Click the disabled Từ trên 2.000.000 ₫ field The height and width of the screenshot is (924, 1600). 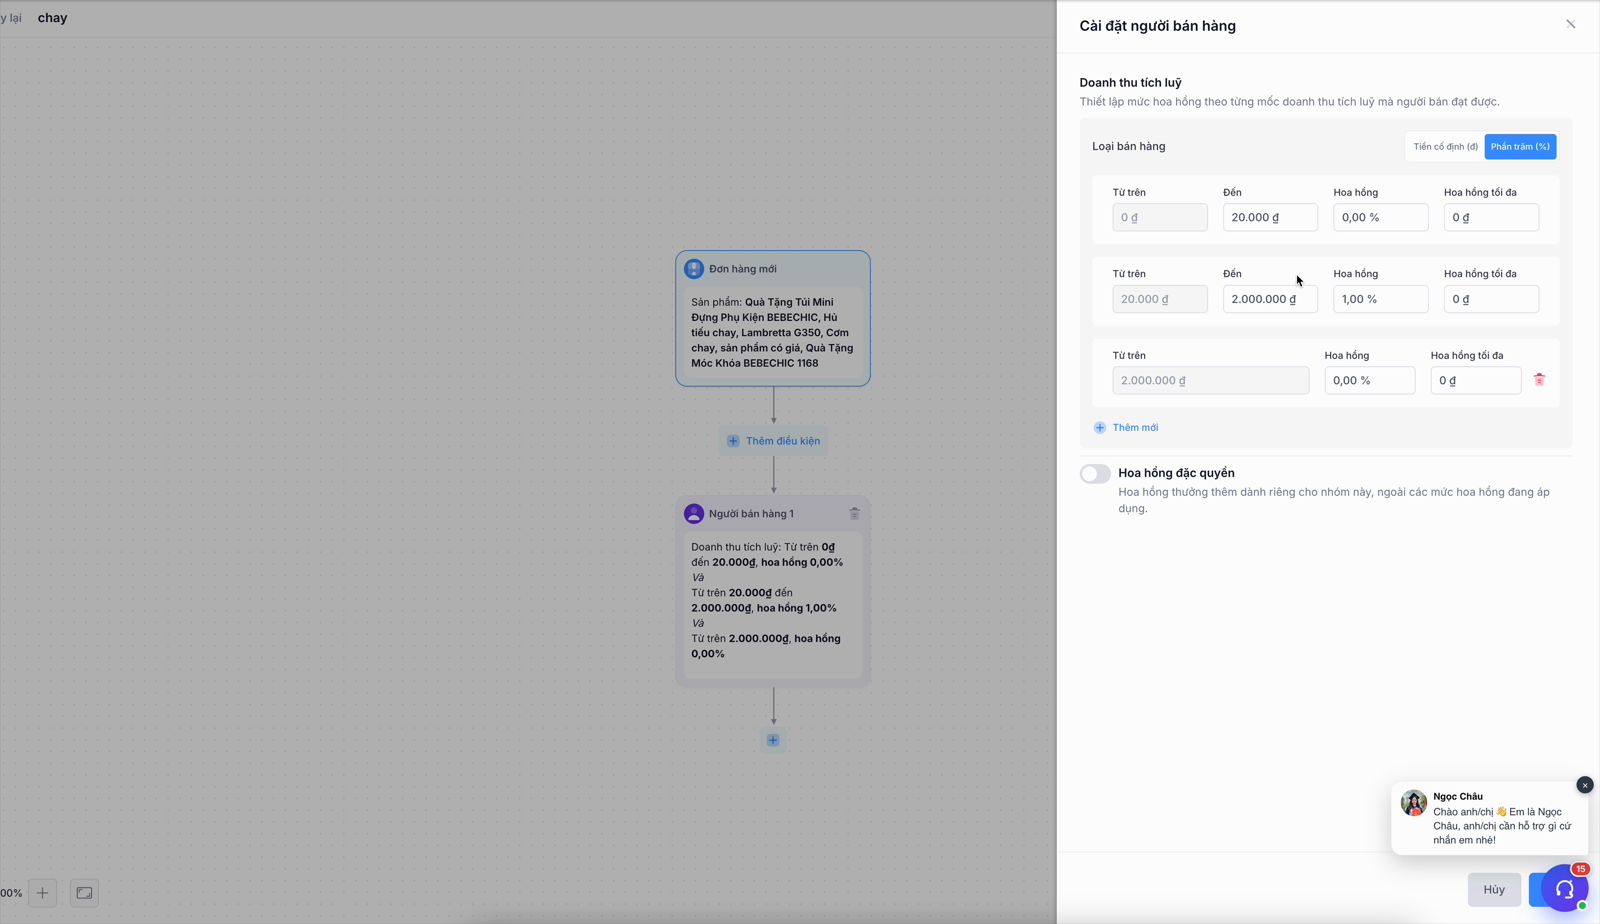pyautogui.click(x=1210, y=380)
